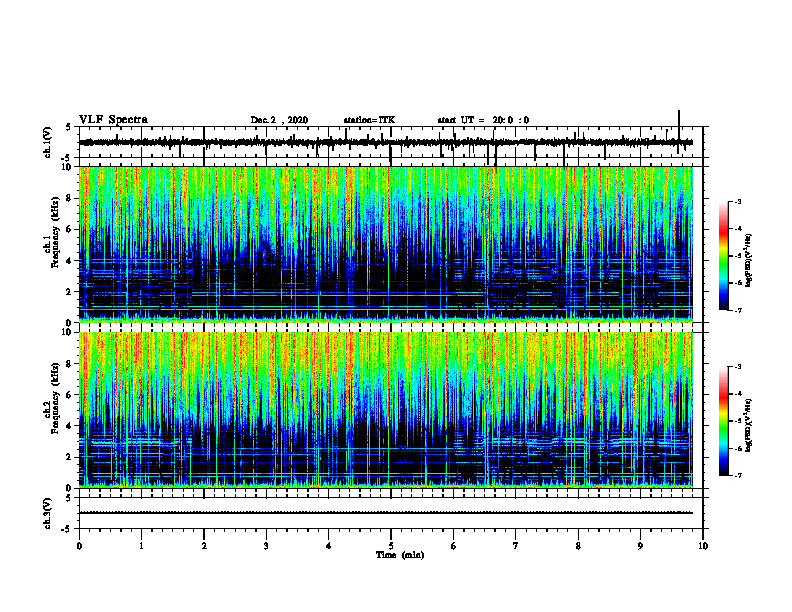Click time axis tick label "9"
This screenshot has width=792, height=612.
[640, 546]
